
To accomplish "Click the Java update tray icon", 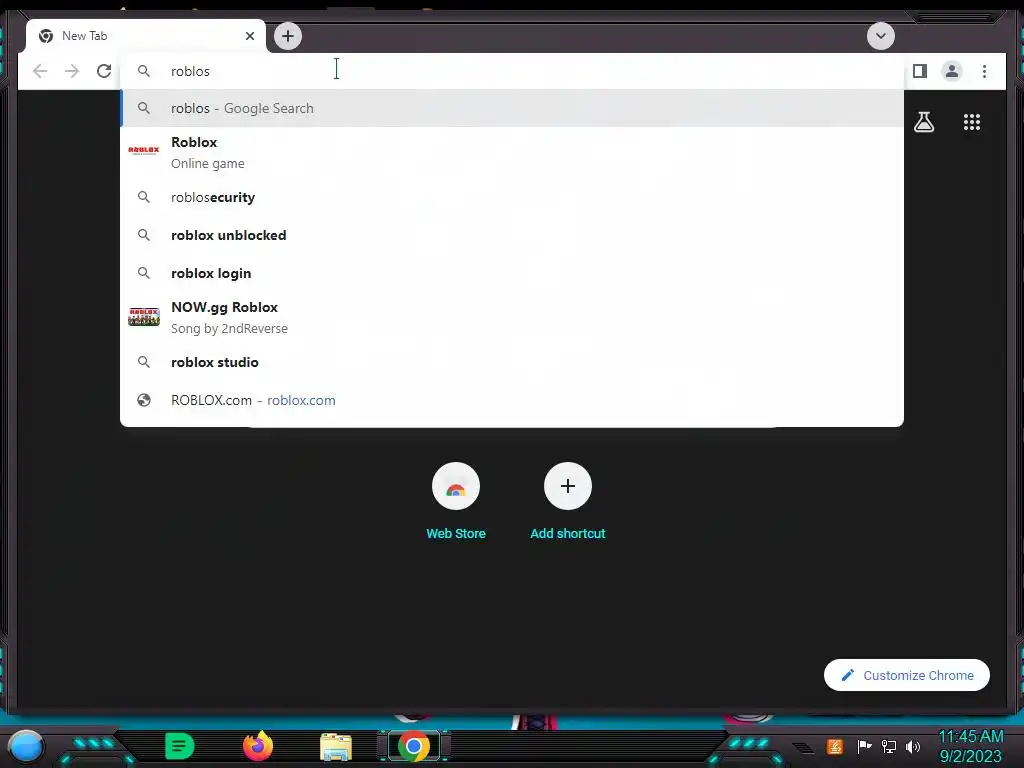I will click(x=834, y=746).
